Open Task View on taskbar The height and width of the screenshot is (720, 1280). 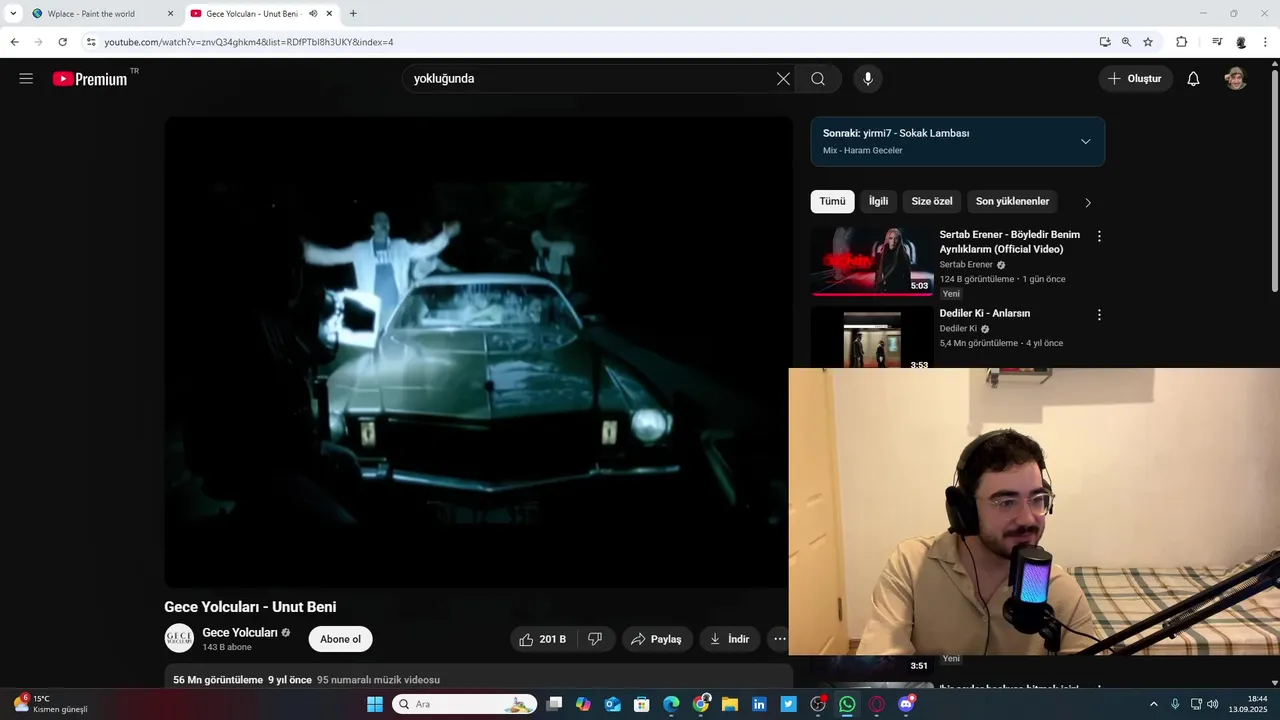554,704
